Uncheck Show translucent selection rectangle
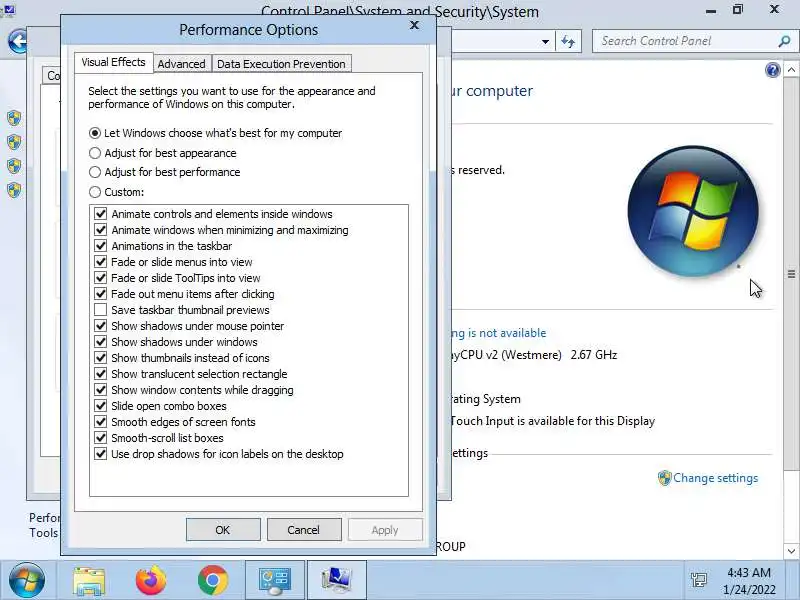This screenshot has width=800, height=600. click(101, 373)
